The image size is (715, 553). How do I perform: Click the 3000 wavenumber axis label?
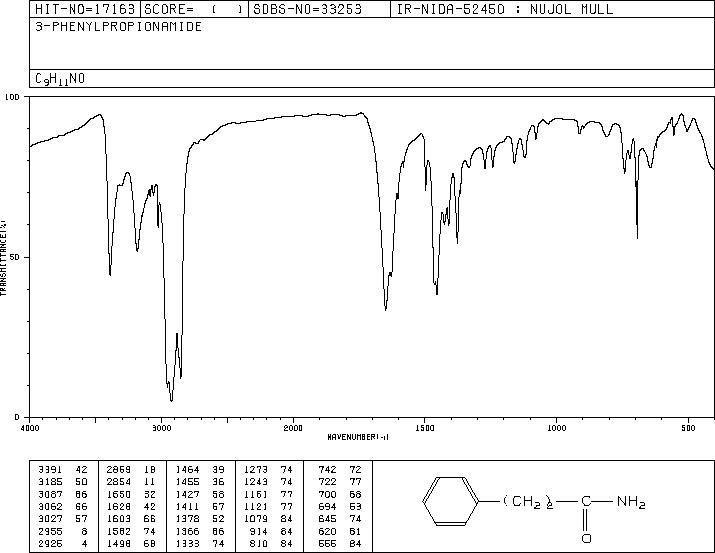(161, 428)
